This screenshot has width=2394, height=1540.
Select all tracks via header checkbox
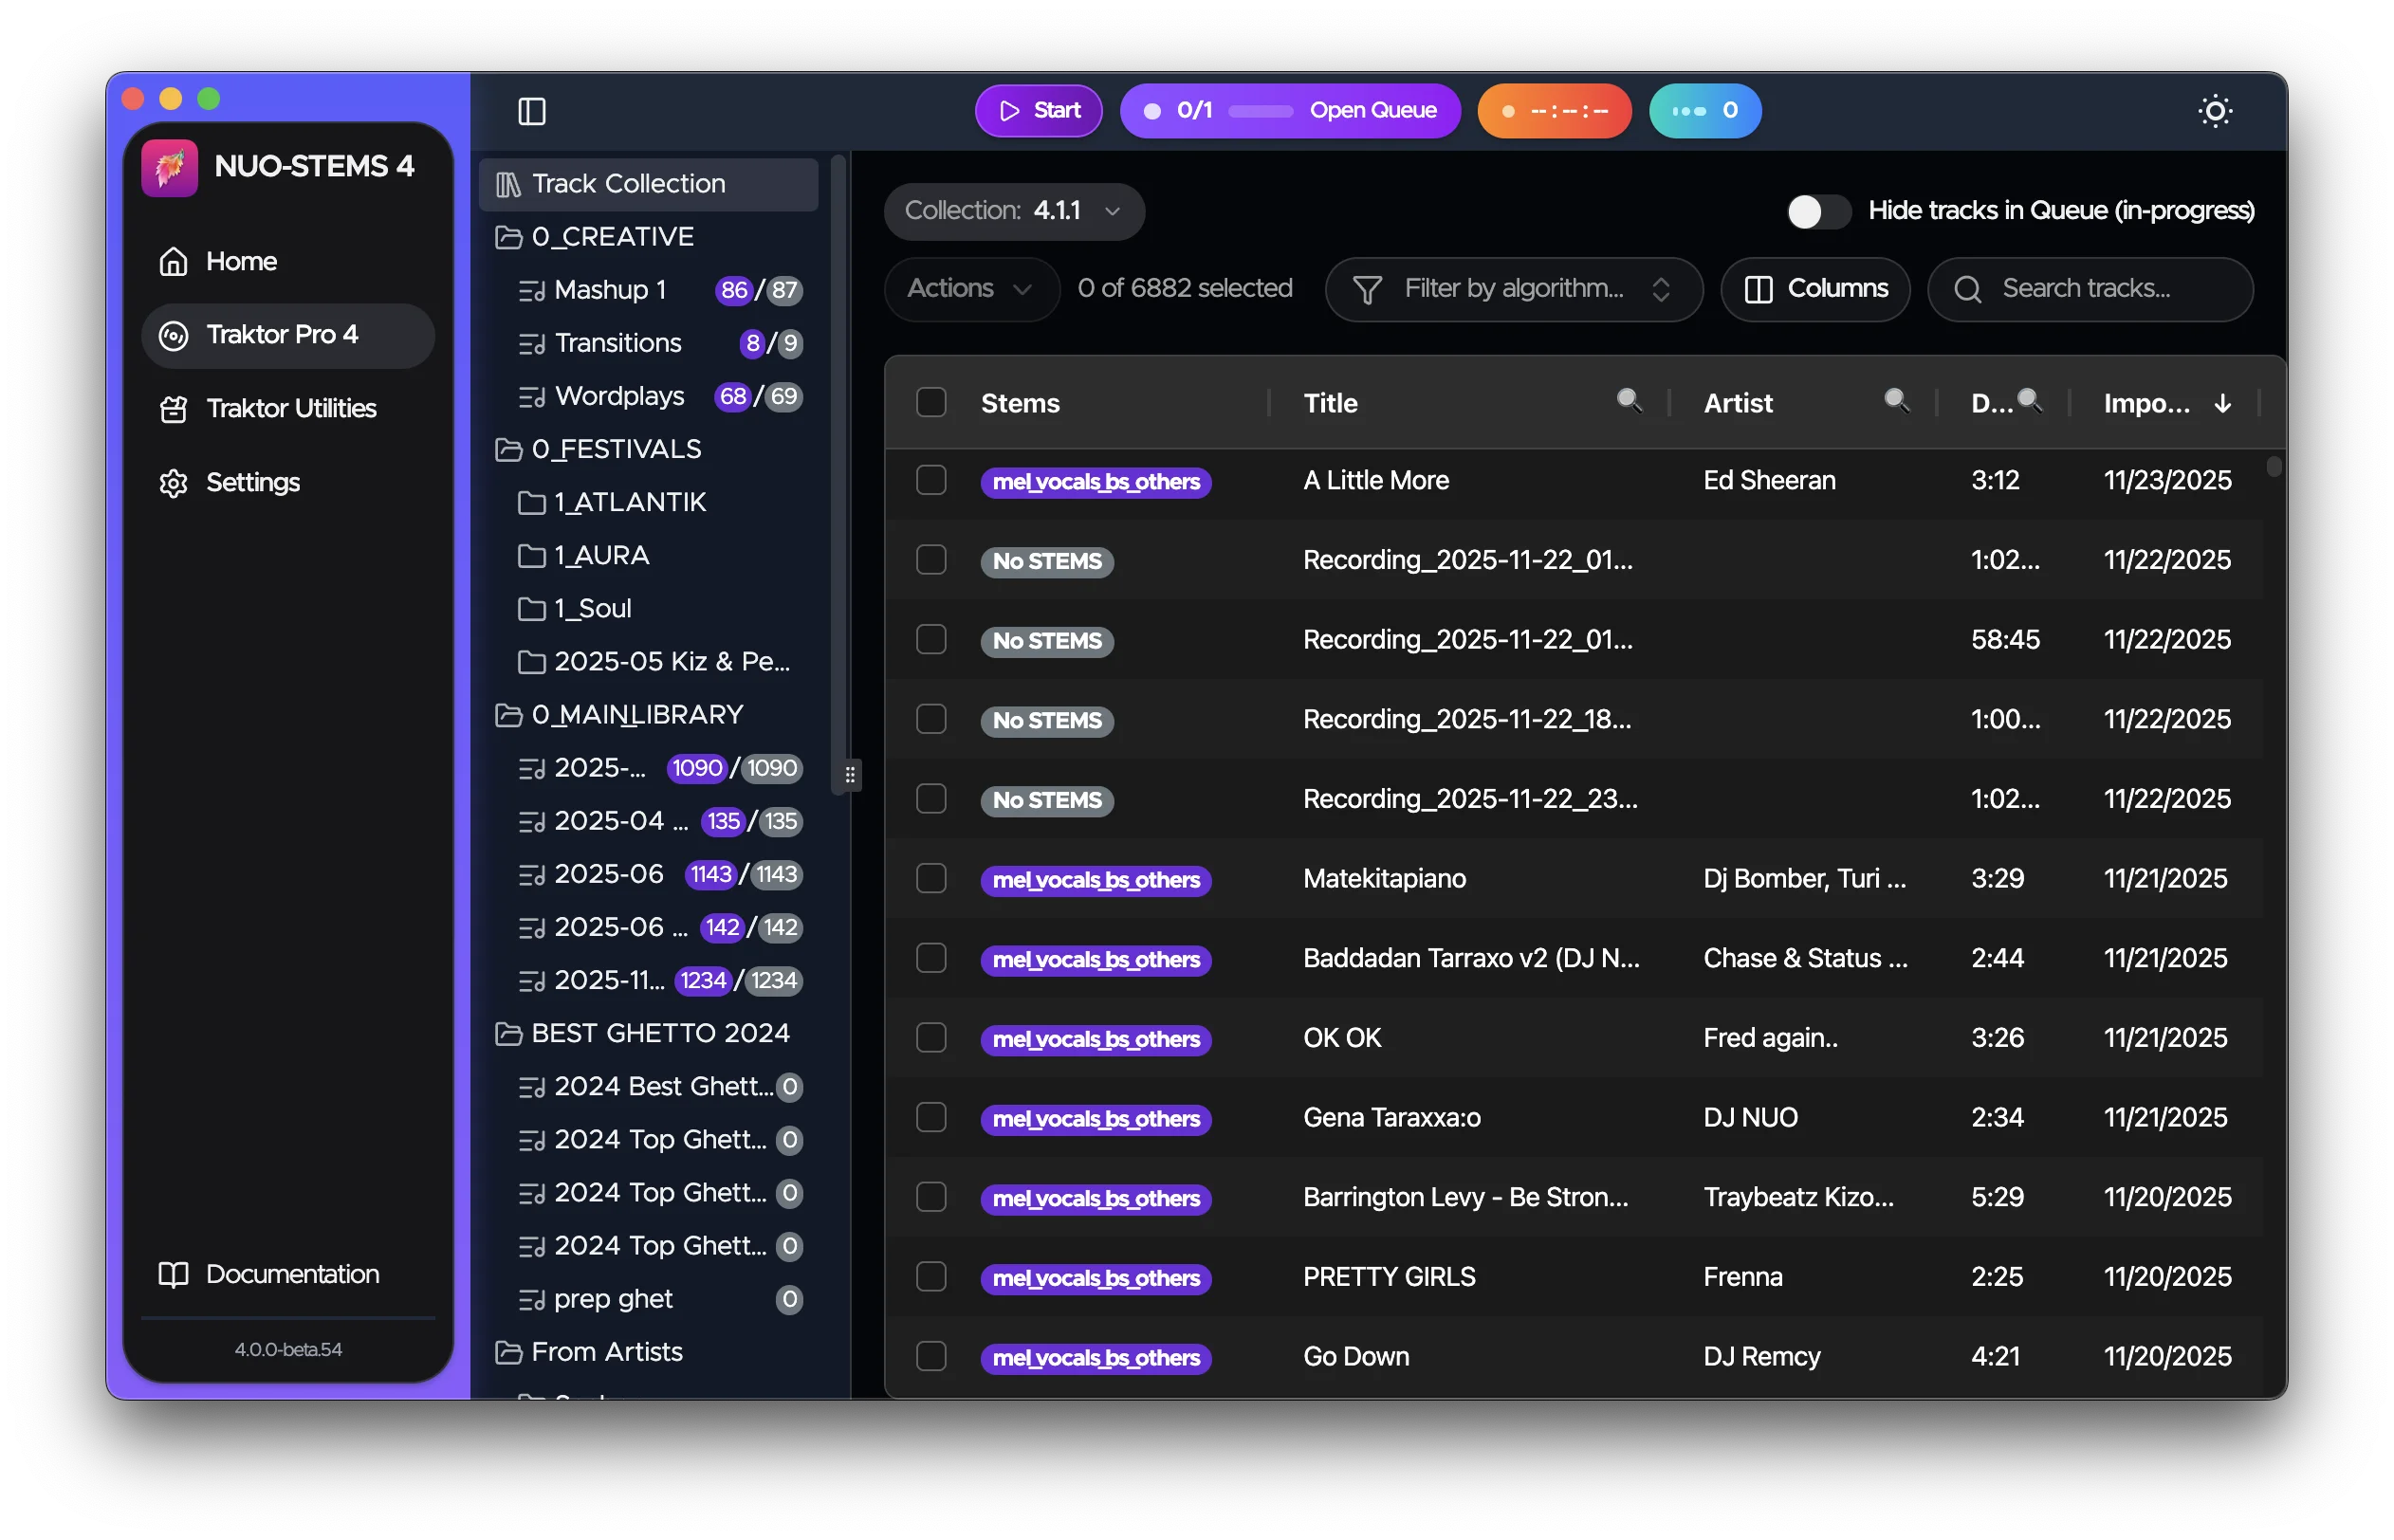click(x=930, y=402)
